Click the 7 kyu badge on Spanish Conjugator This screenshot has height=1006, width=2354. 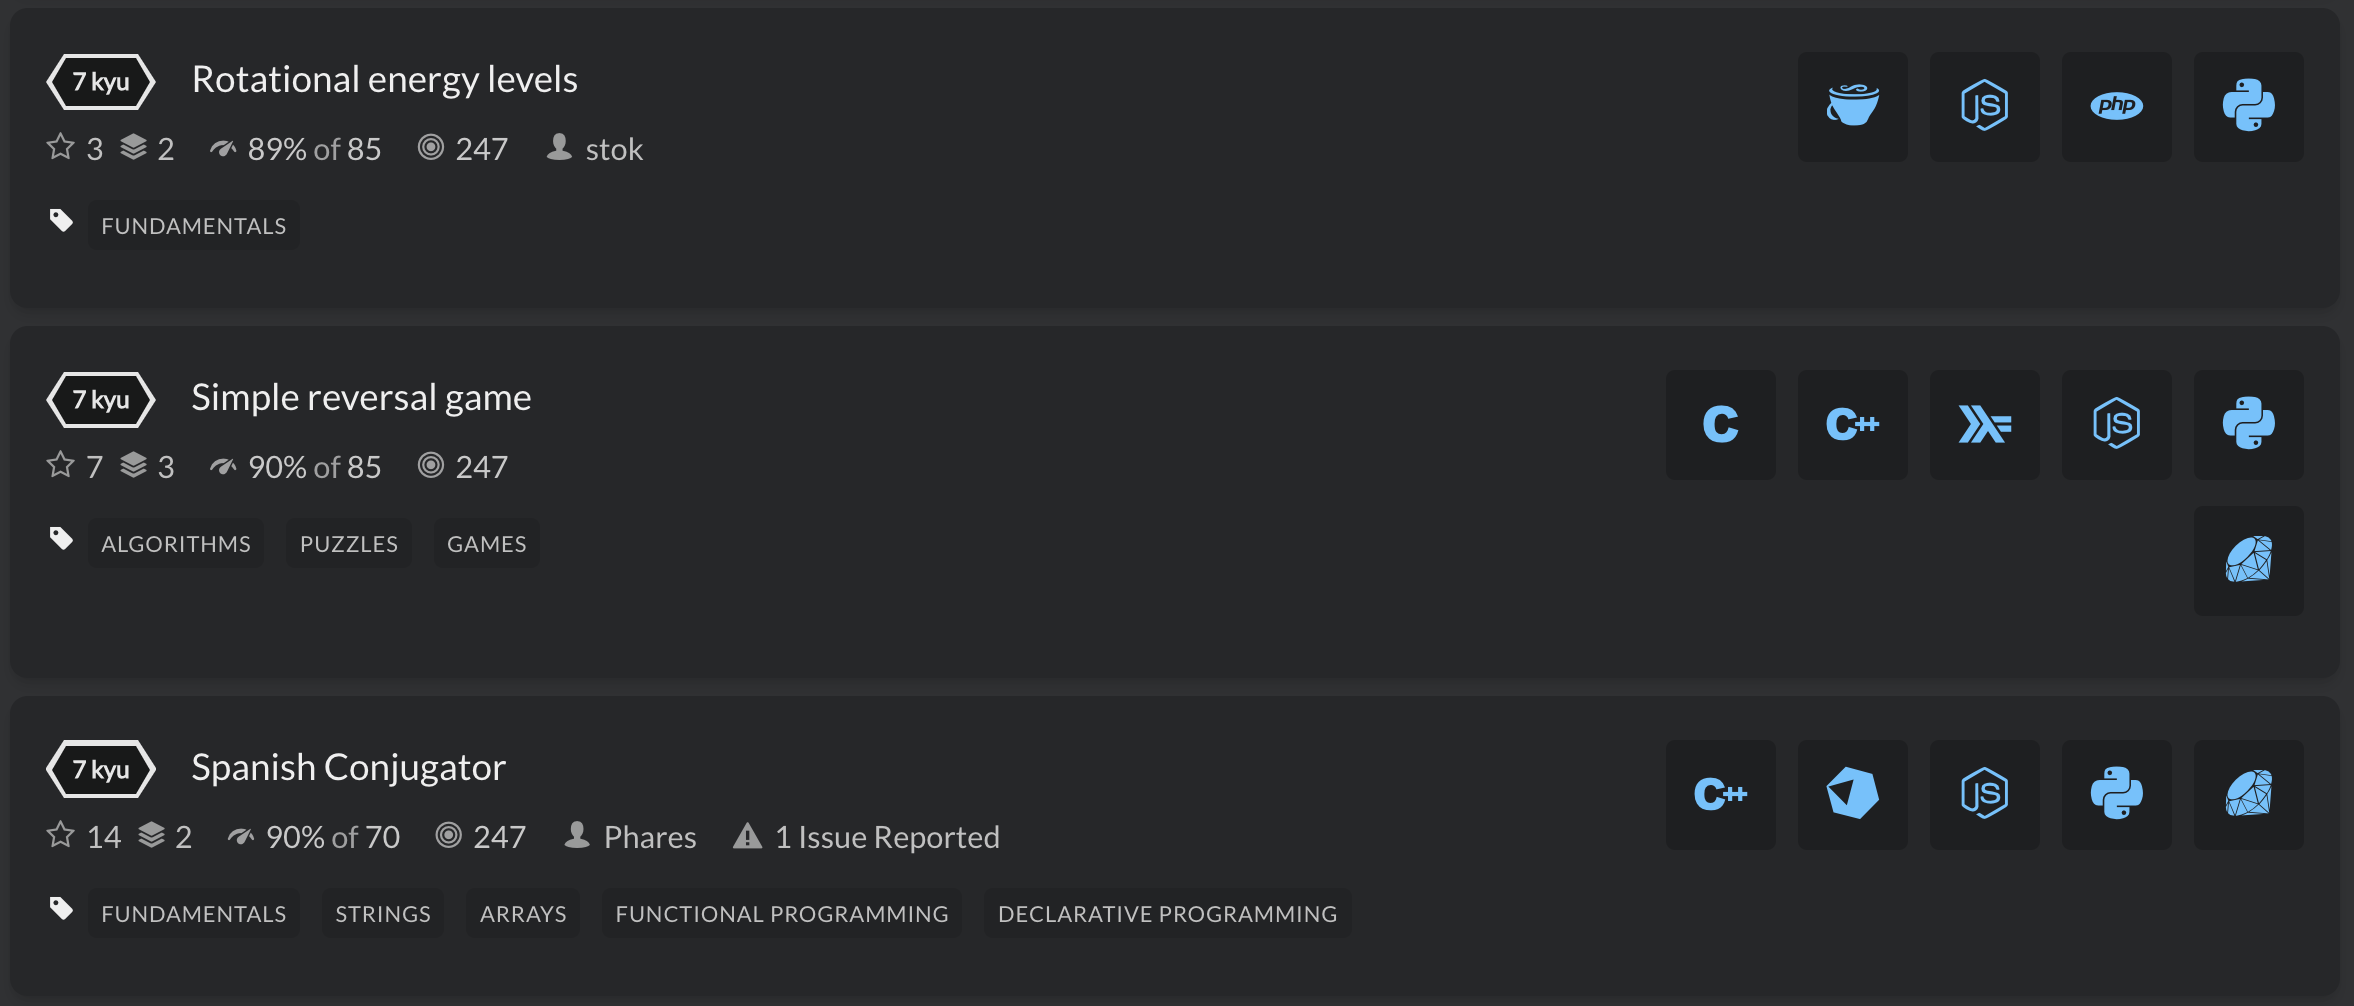100,769
